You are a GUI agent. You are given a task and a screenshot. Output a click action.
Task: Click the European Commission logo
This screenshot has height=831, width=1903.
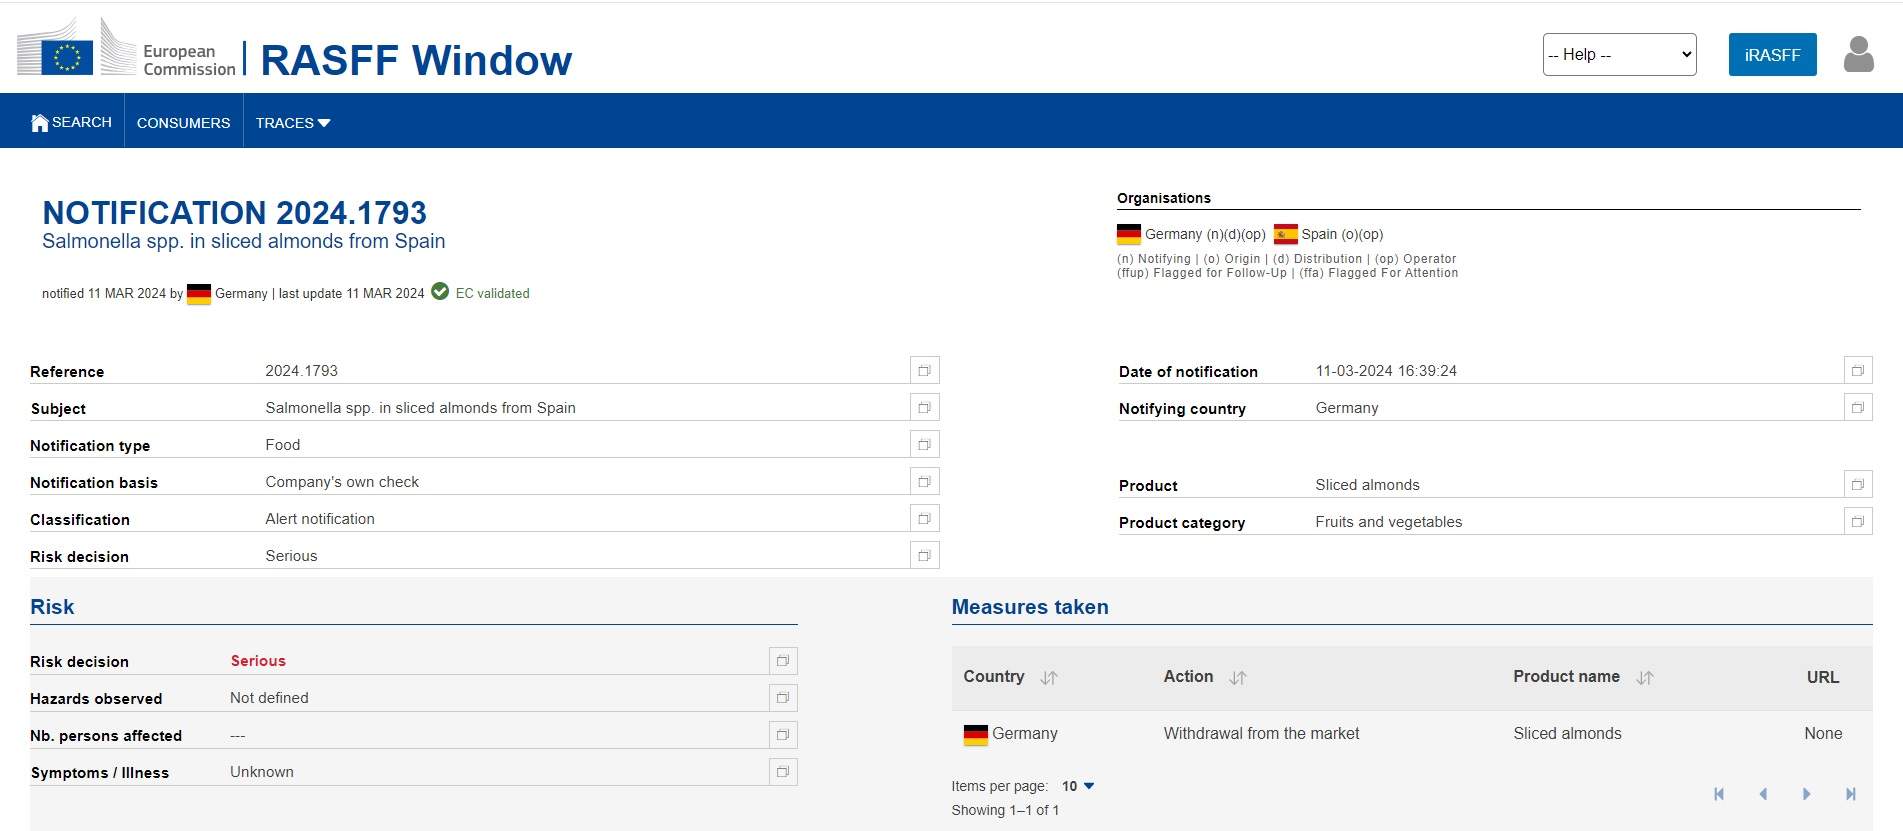point(126,48)
